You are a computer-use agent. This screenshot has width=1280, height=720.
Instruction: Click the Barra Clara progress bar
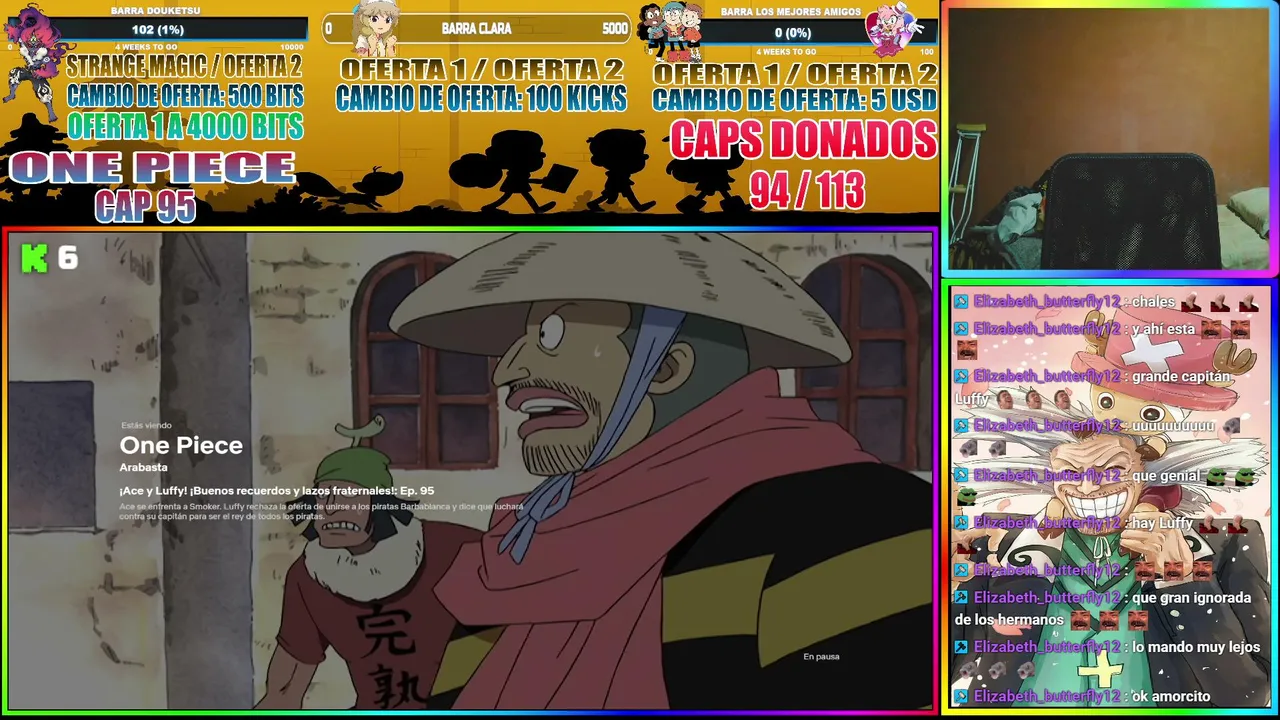(x=476, y=29)
